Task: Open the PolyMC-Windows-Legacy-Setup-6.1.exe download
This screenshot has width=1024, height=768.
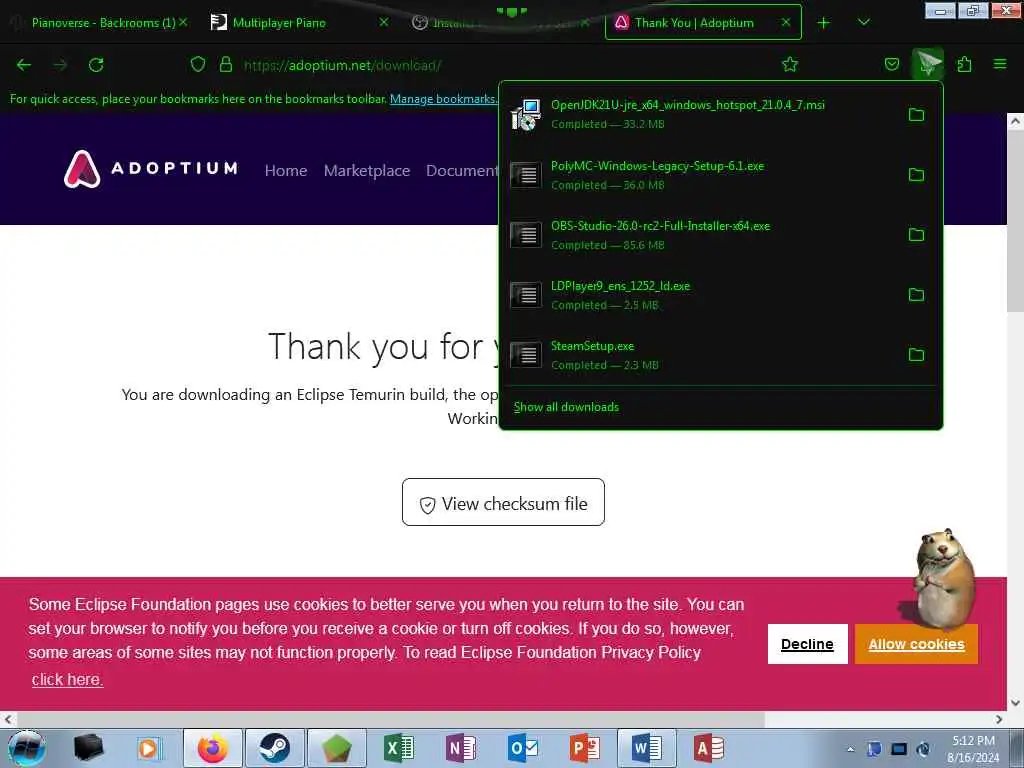Action: click(702, 174)
